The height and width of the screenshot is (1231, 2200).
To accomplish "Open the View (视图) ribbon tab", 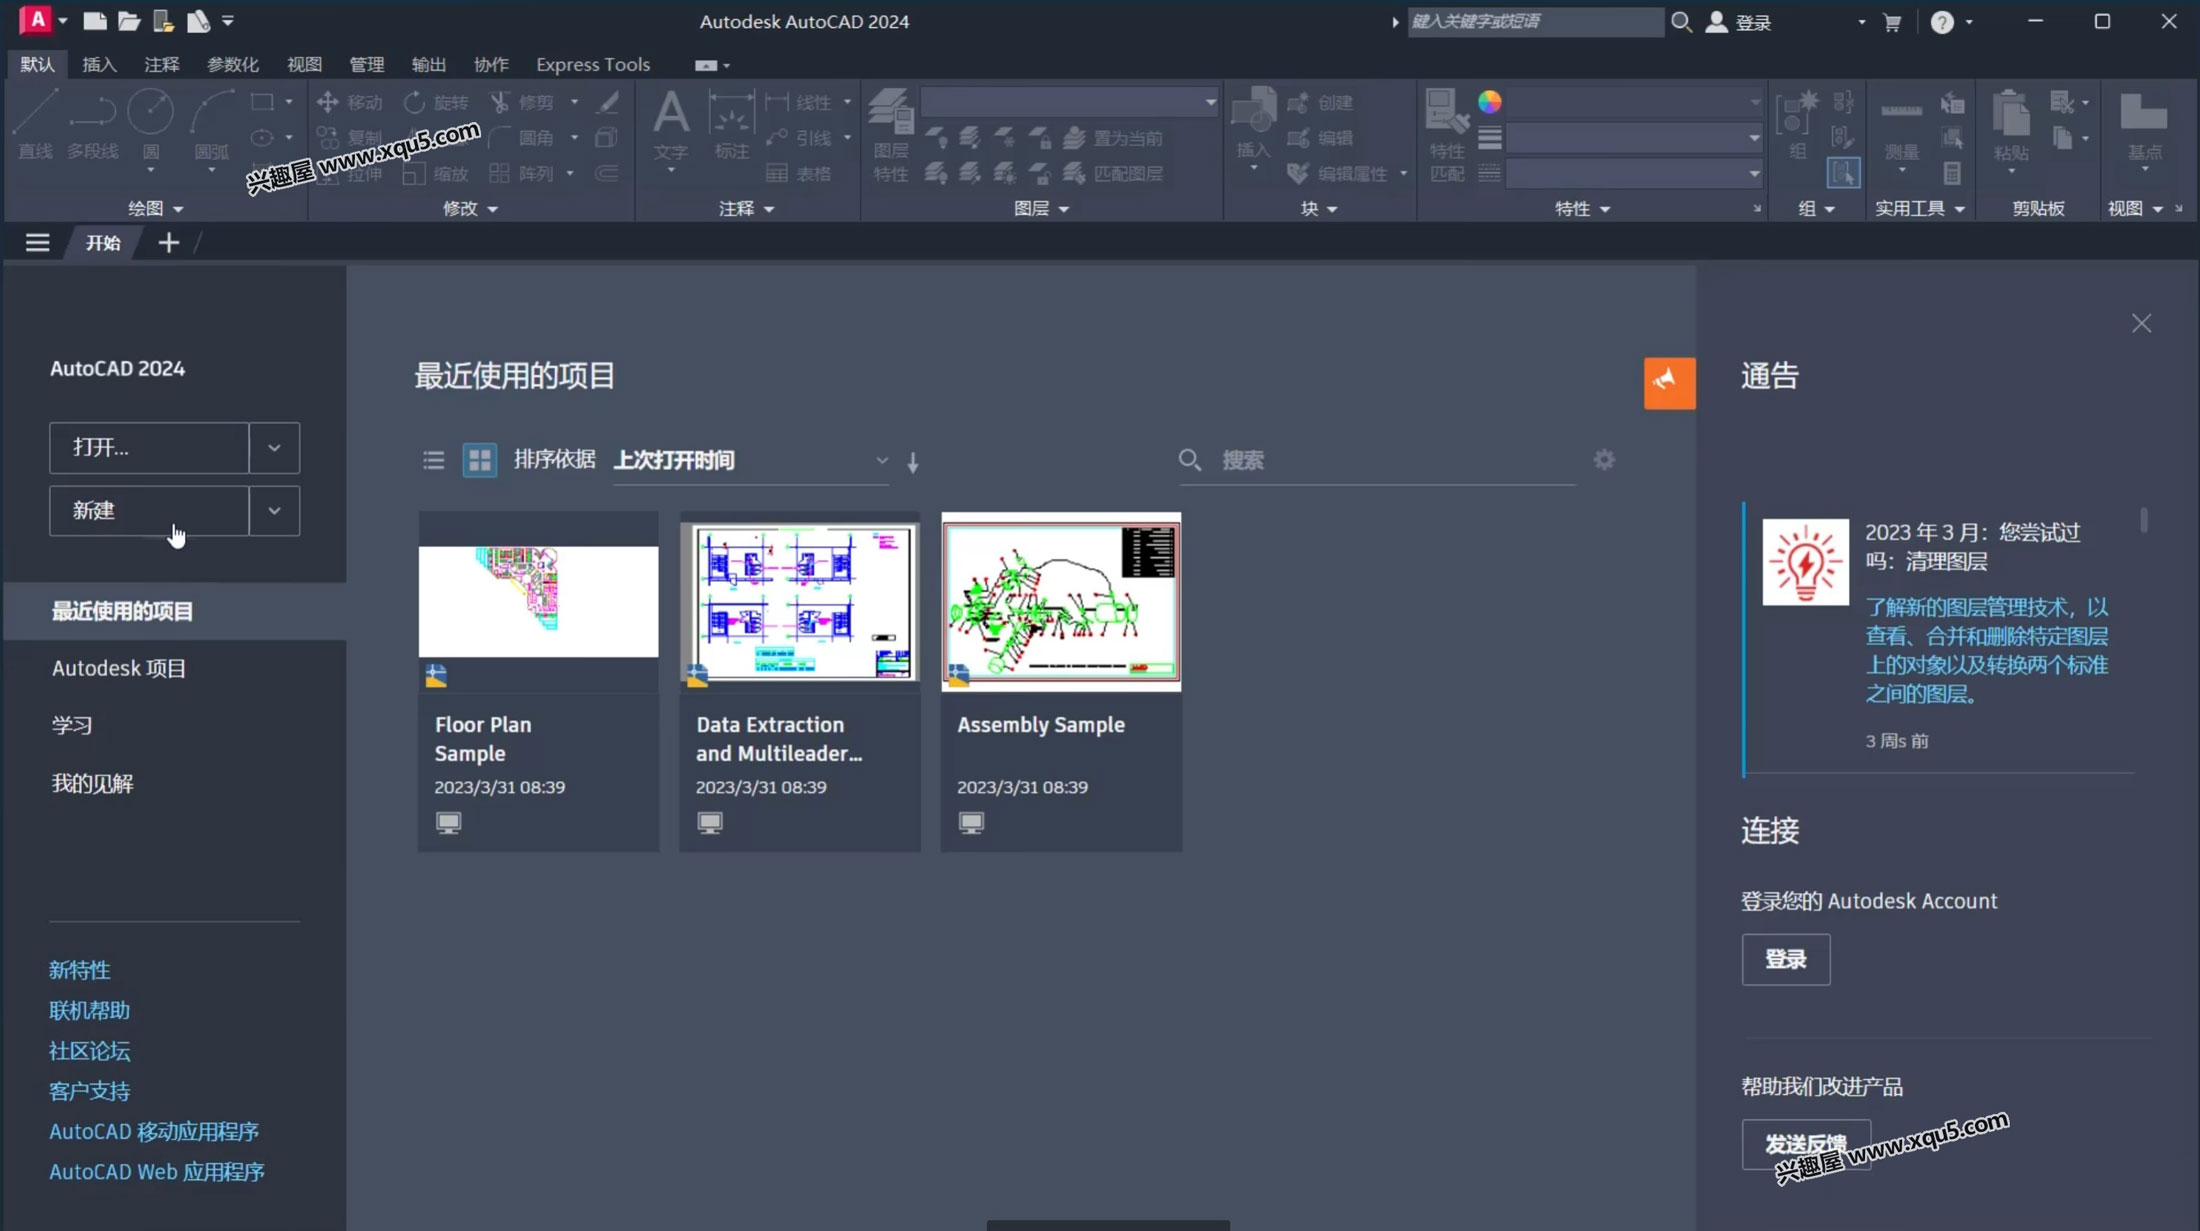I will coord(304,64).
